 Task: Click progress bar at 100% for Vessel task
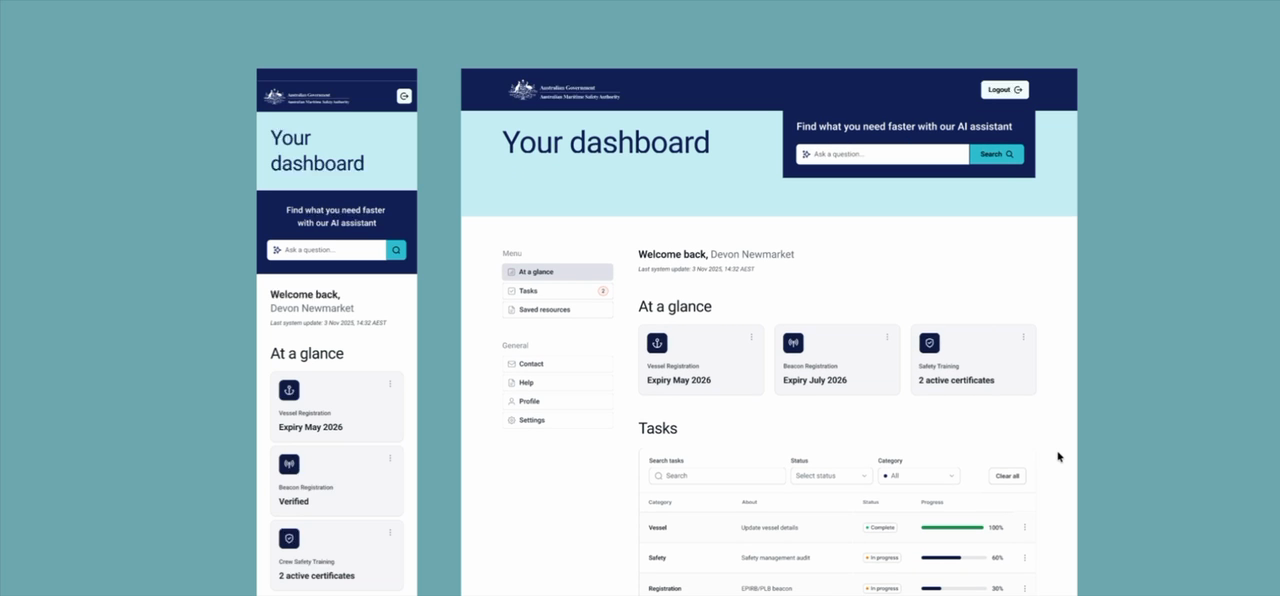coord(952,527)
